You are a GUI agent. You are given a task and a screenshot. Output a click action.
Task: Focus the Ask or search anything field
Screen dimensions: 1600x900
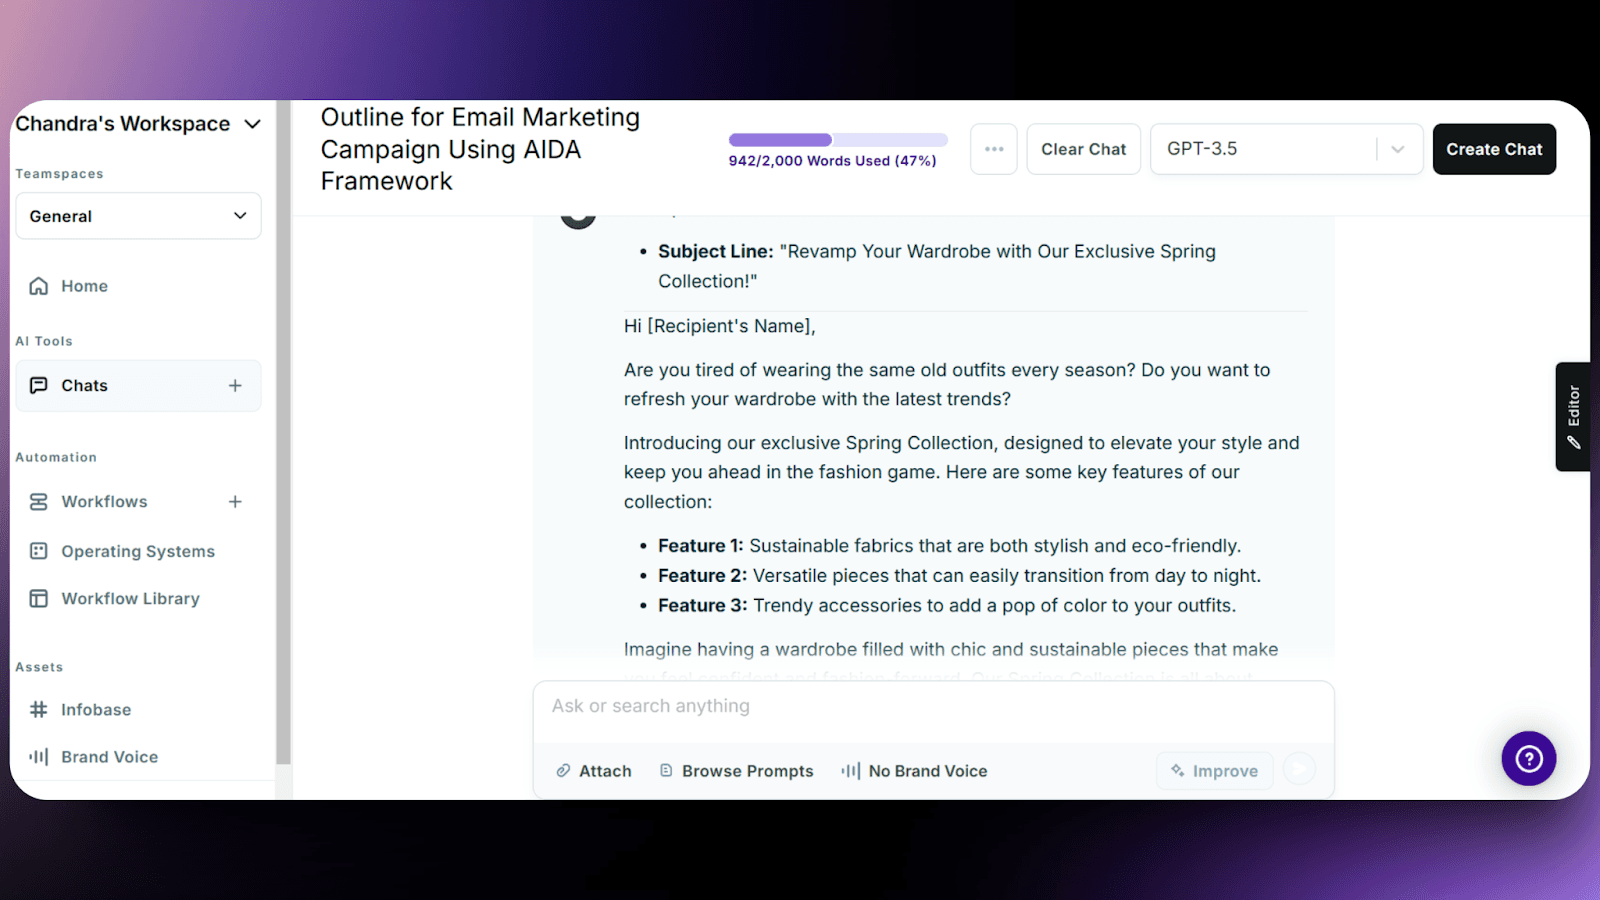coord(934,707)
